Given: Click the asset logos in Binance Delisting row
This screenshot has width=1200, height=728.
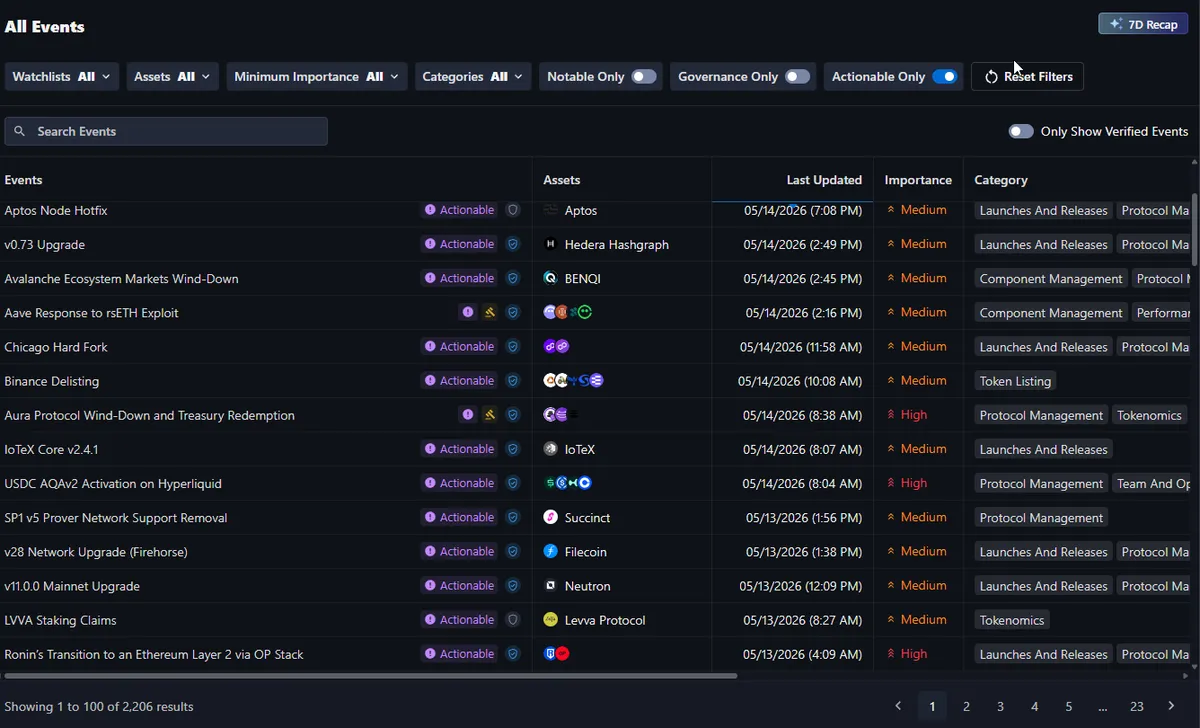Looking at the screenshot, I should (x=573, y=381).
